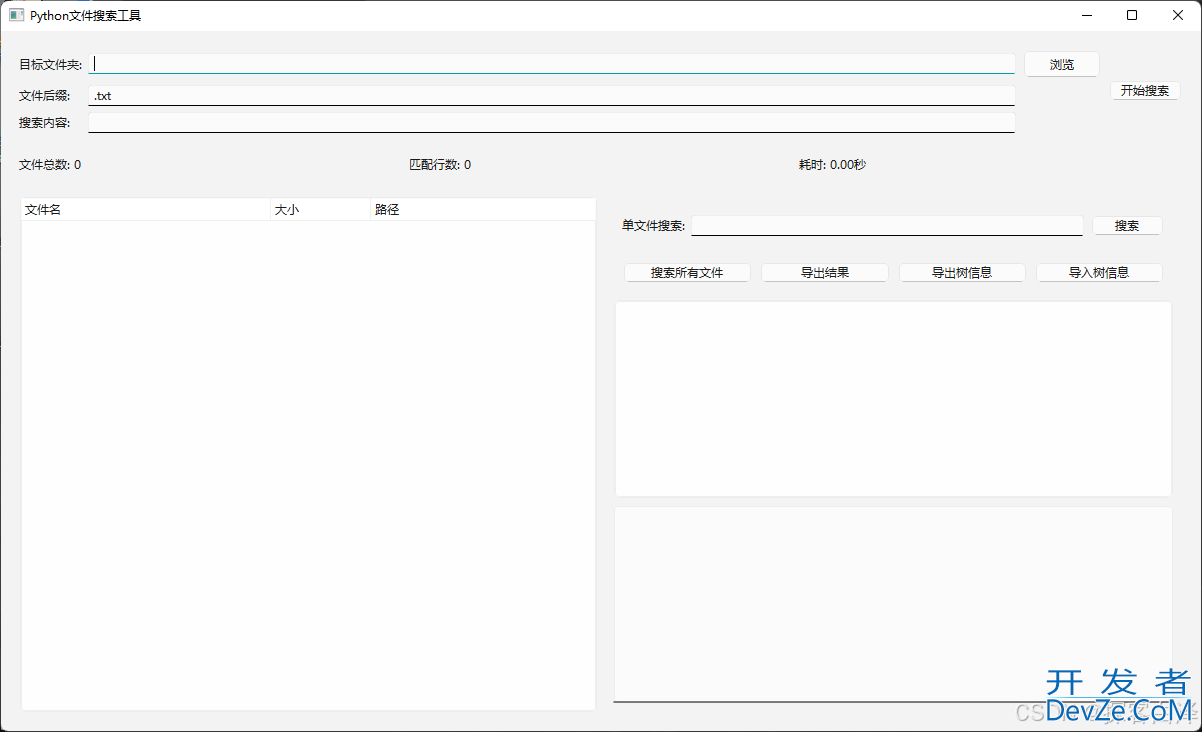Click the 大小 column header
Image resolution: width=1202 pixels, height=732 pixels.
(320, 210)
